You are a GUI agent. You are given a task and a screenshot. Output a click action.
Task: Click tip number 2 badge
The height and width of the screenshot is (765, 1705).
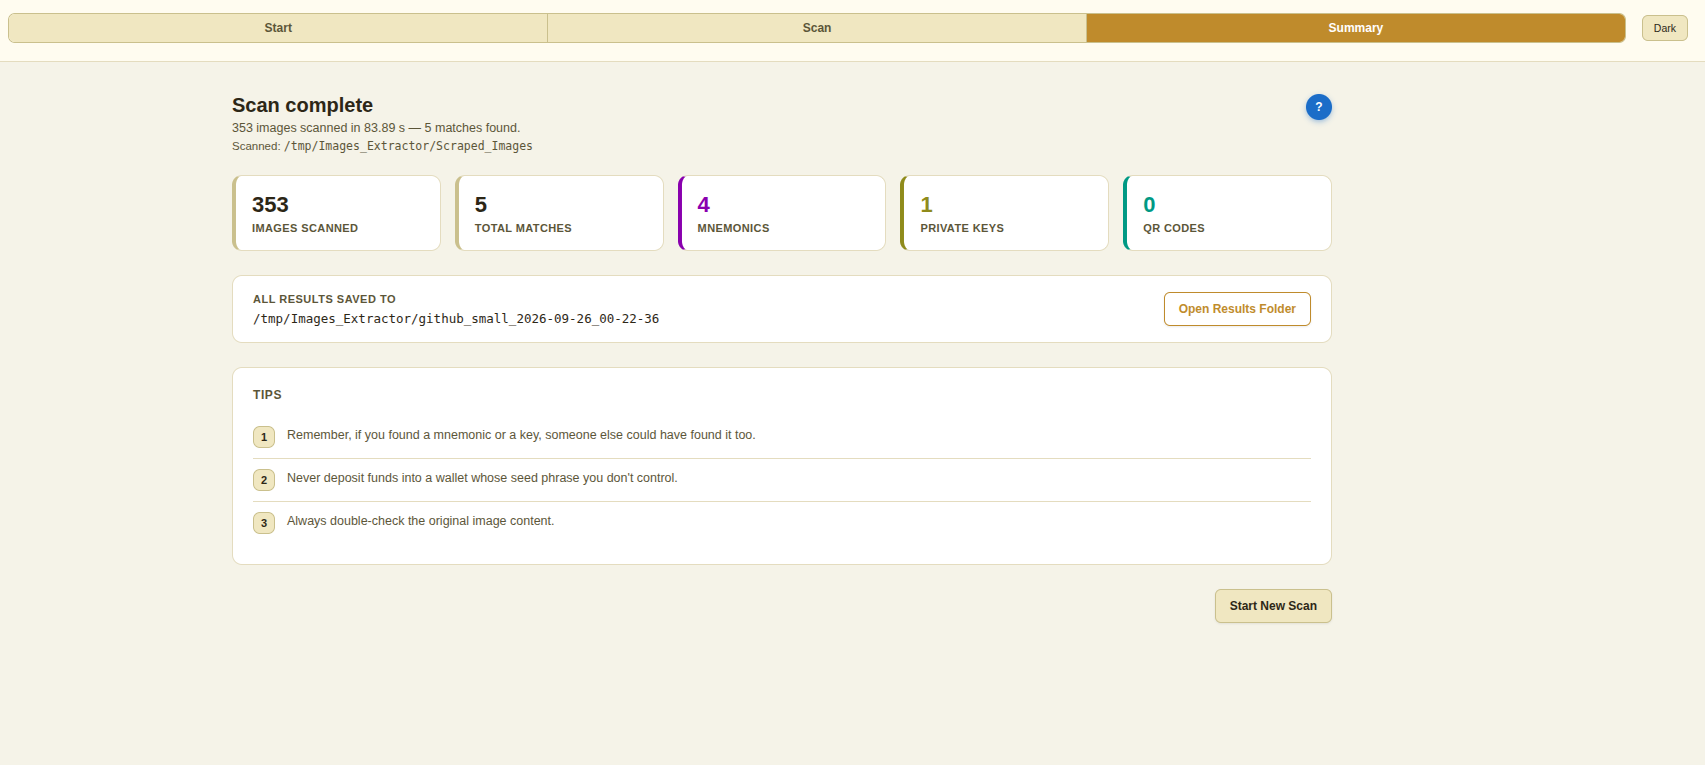pyautogui.click(x=264, y=480)
